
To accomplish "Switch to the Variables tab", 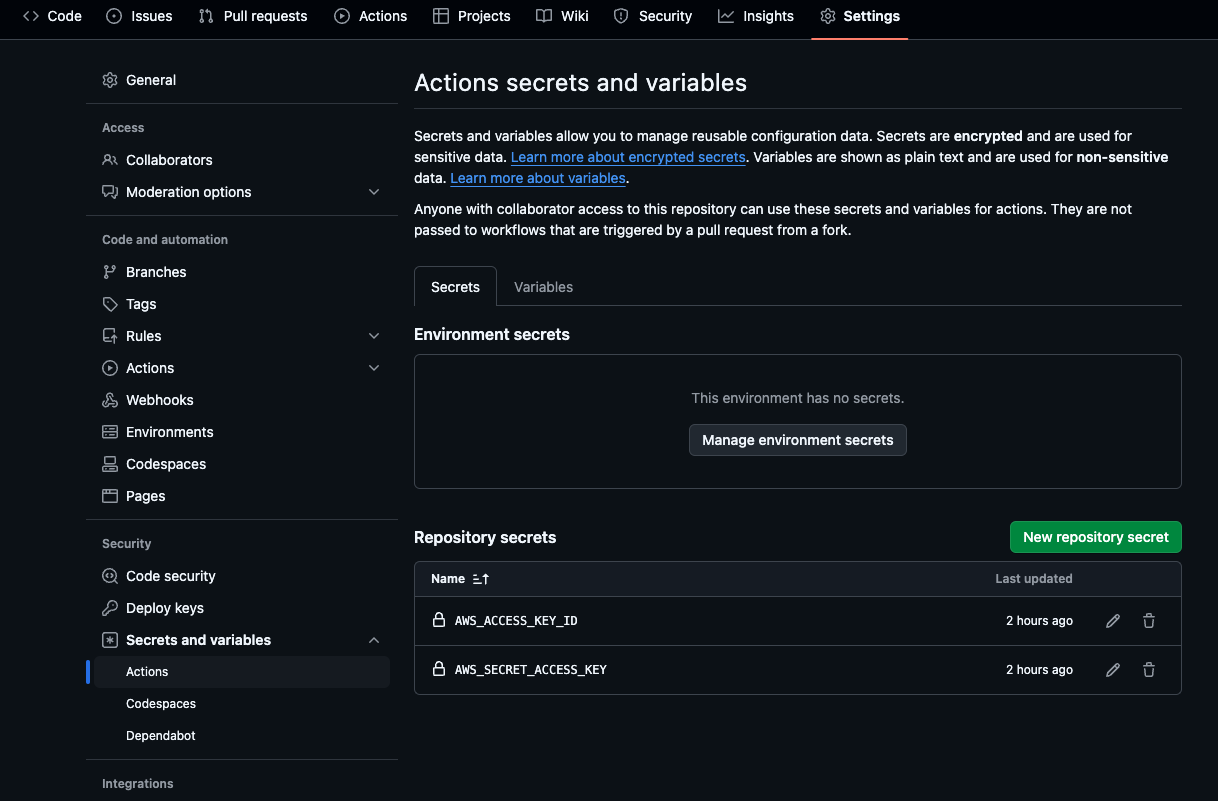I will coord(543,287).
